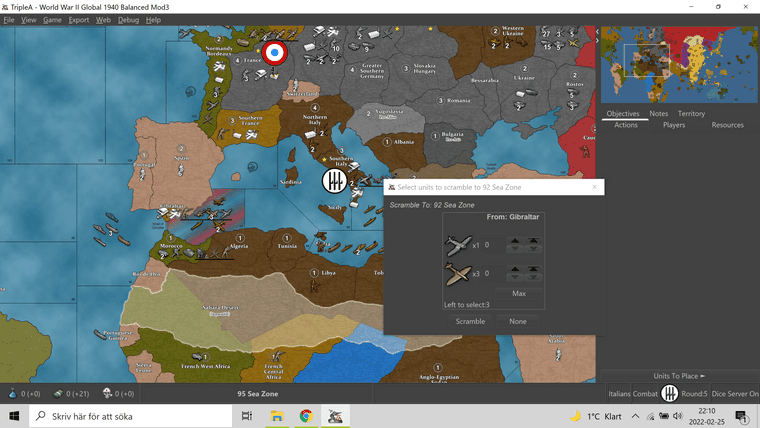Click the None button in scramble dialog
Screen dimensions: 760x428
click(x=518, y=321)
